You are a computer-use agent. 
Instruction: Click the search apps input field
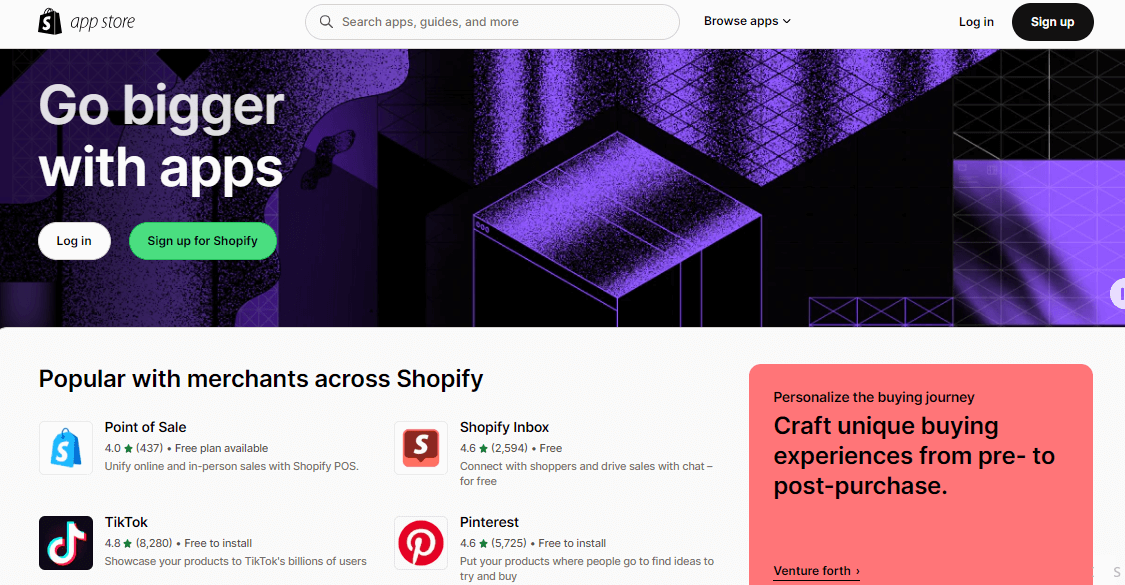(x=492, y=21)
